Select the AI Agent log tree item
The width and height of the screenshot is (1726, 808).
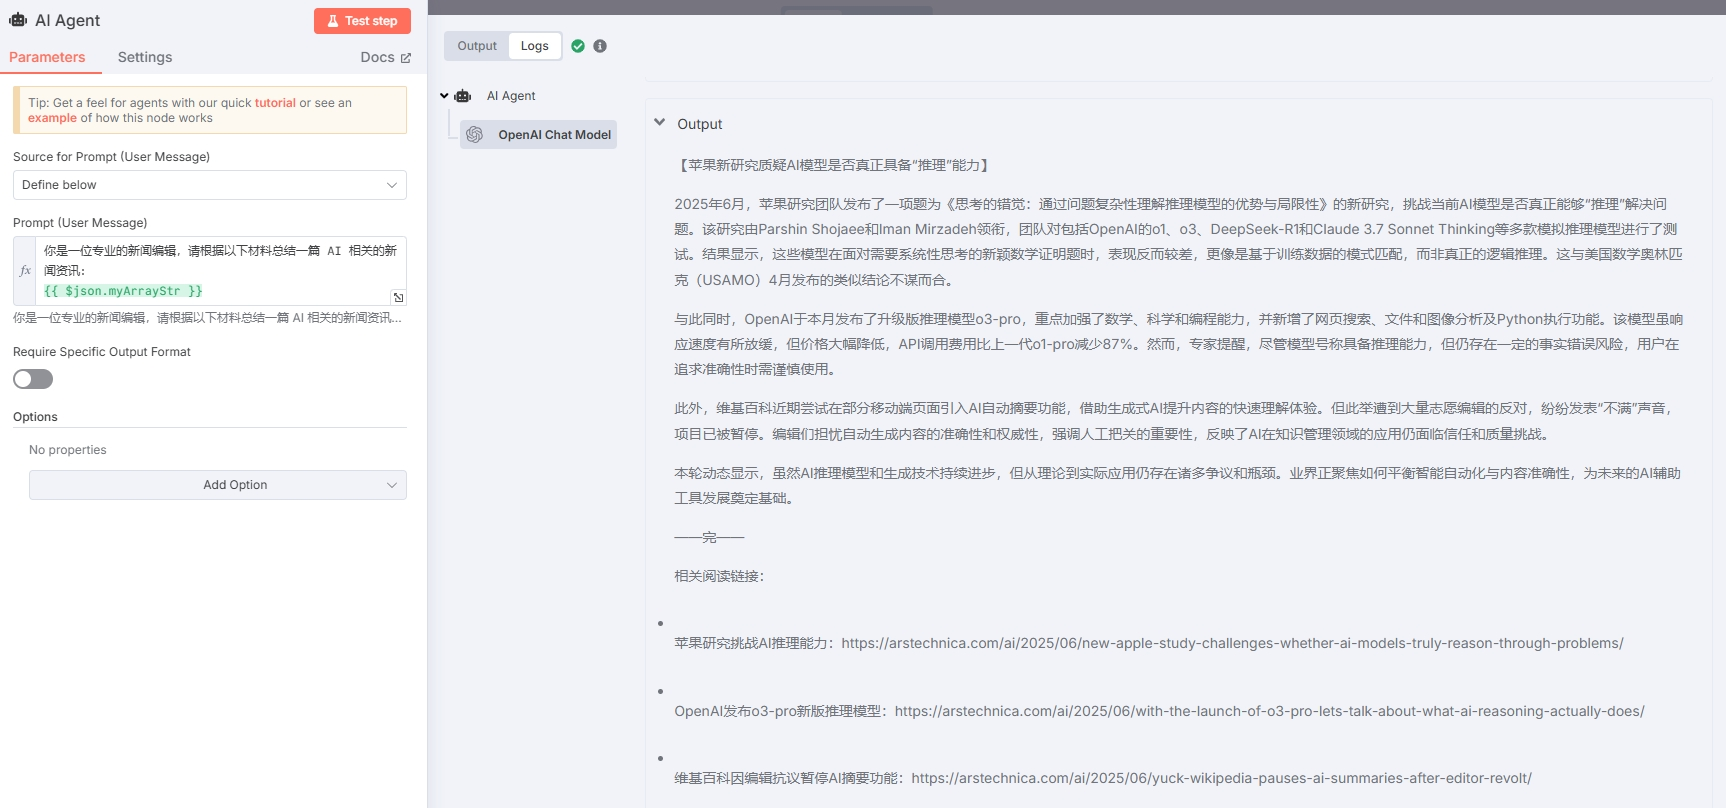(x=511, y=96)
